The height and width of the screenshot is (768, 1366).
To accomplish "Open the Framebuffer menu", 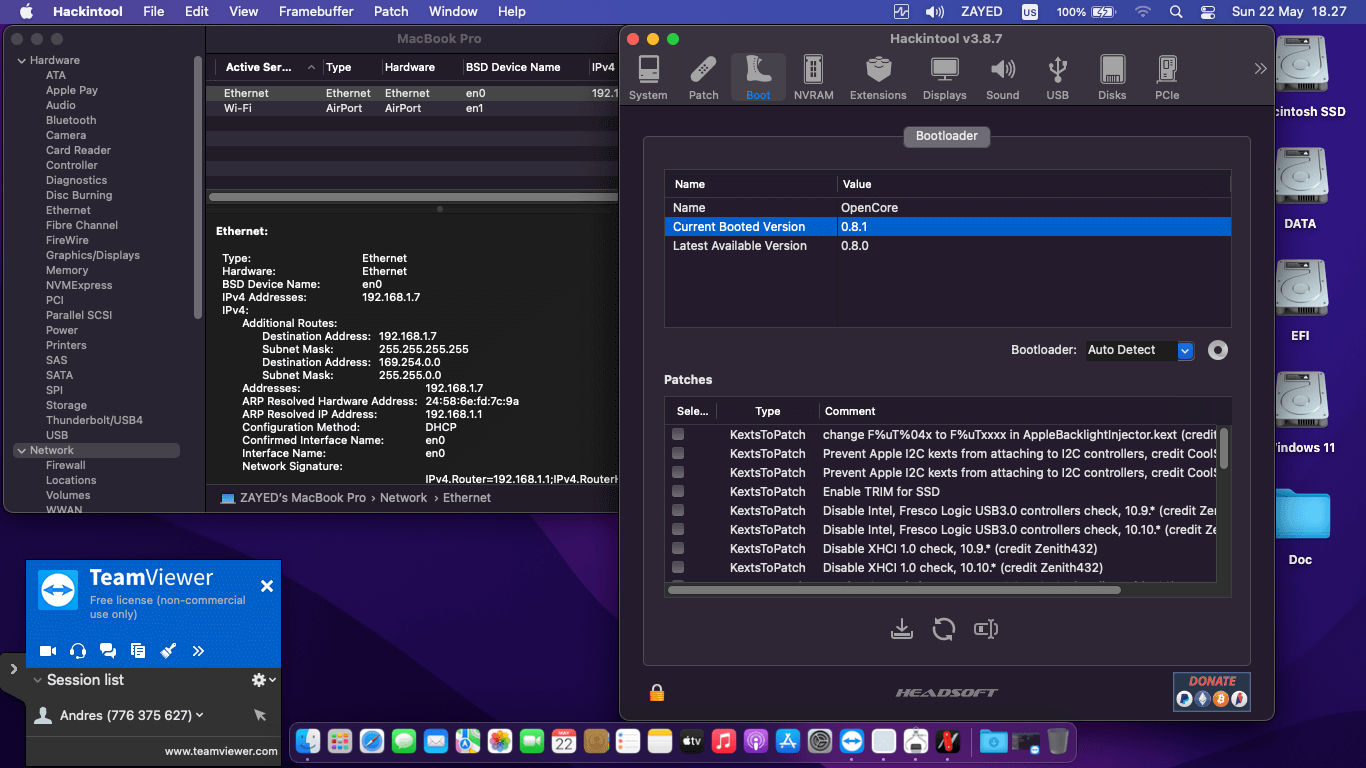I will coord(316,11).
